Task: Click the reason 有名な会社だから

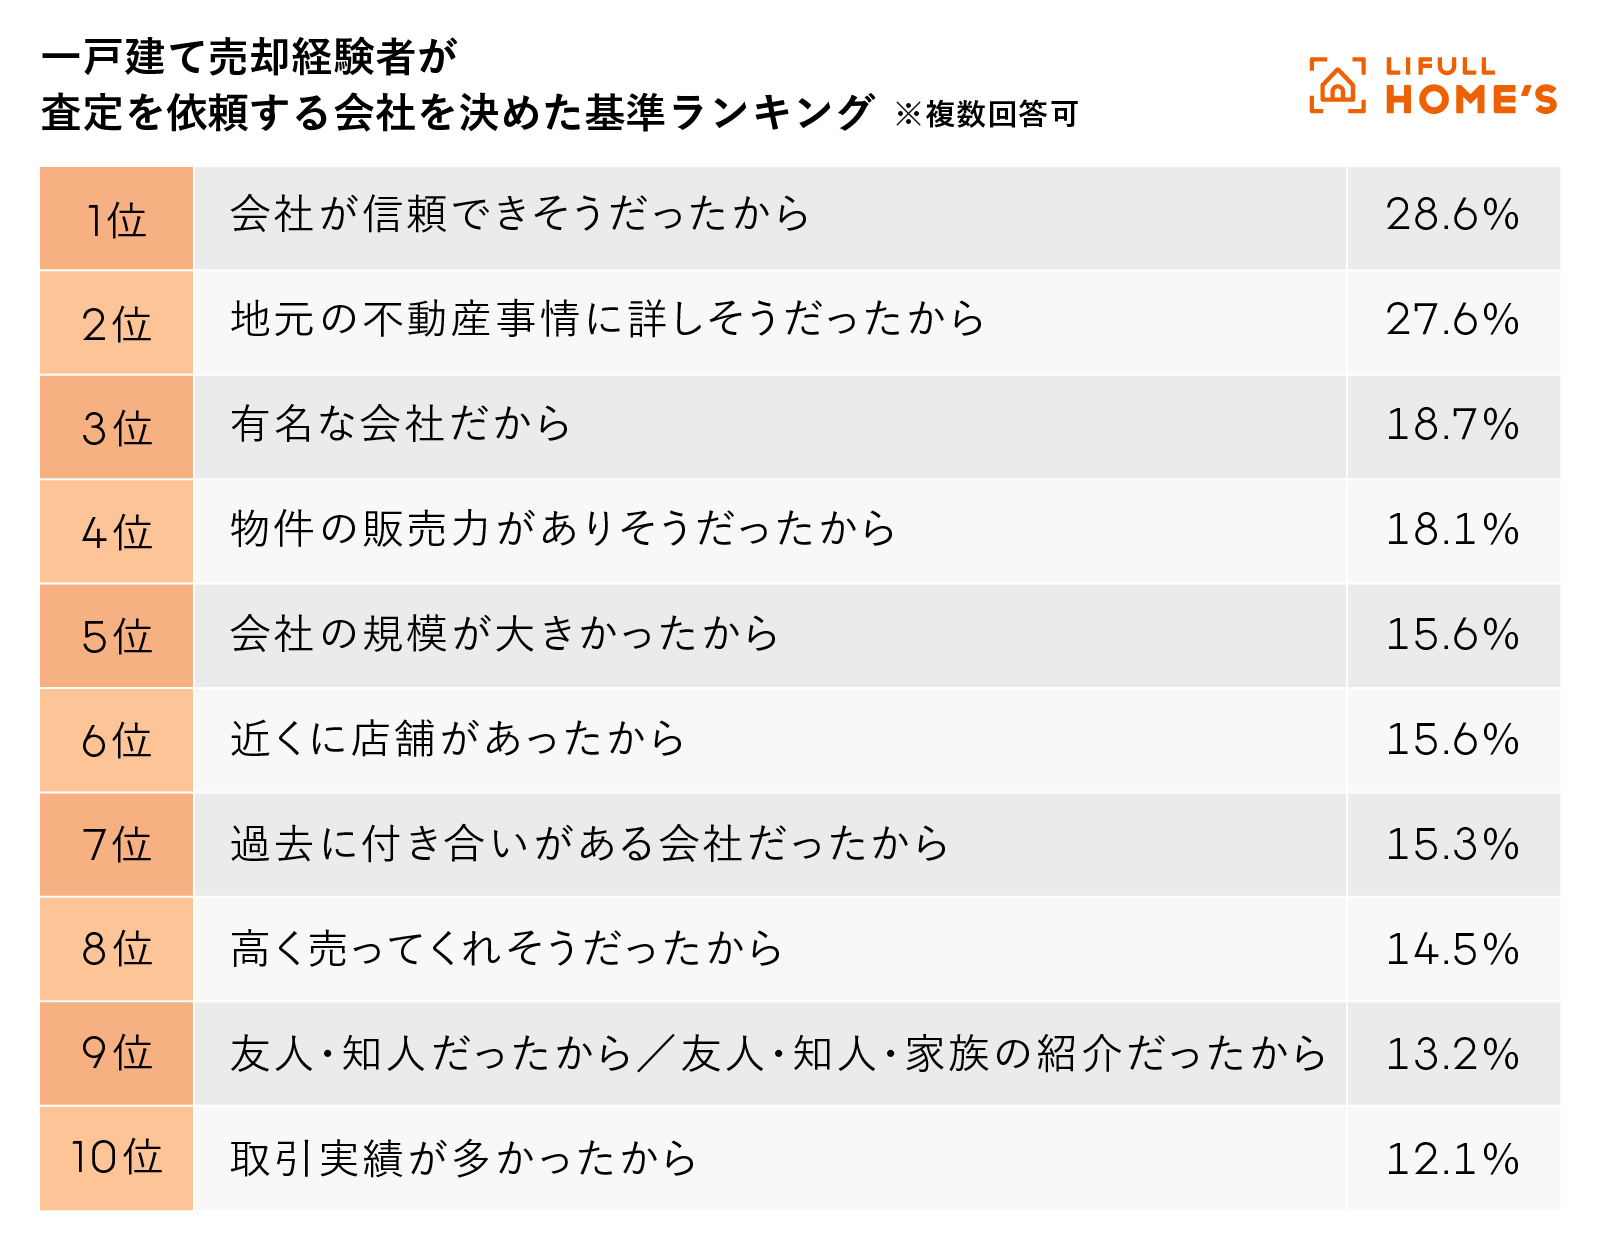Action: point(400,425)
